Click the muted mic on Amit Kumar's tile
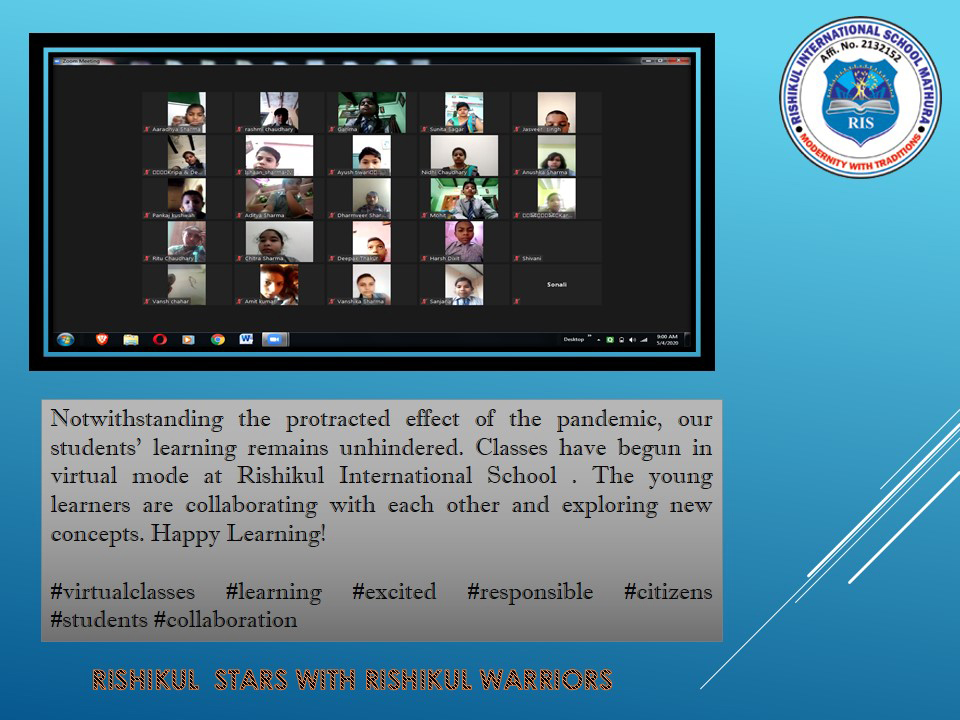Screen dimensions: 960x720 pyautogui.click(x=239, y=301)
